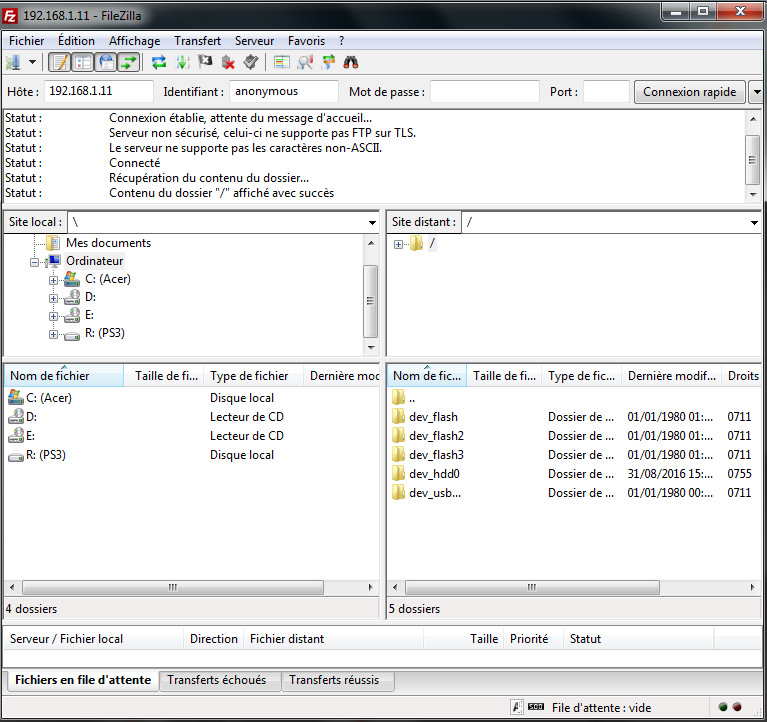Expand the E: drive tree node

(53, 316)
